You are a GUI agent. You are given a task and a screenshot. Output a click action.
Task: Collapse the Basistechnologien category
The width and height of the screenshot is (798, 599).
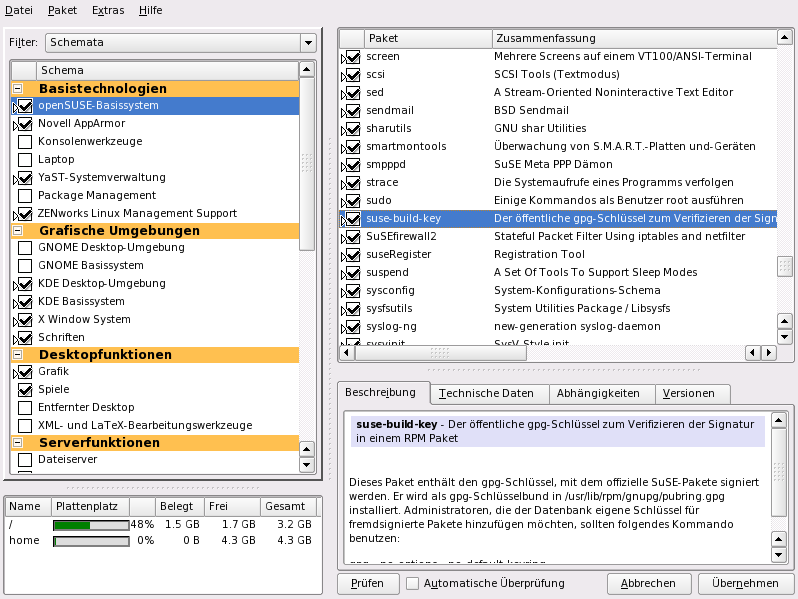pos(18,89)
